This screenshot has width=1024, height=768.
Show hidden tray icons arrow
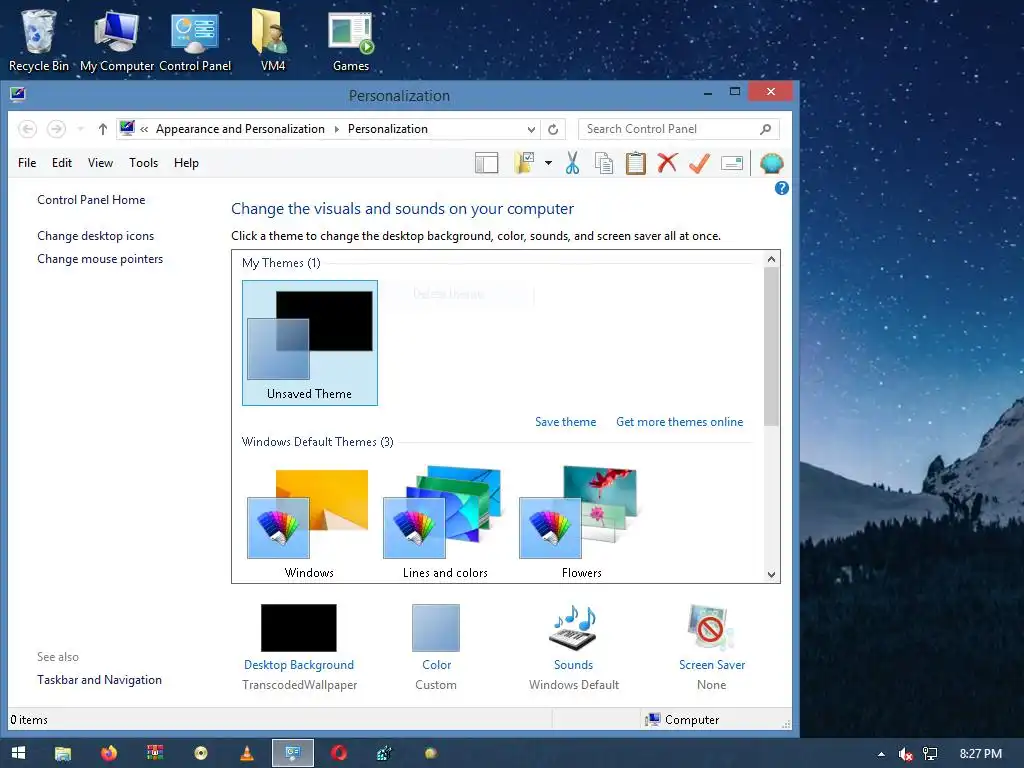point(881,754)
